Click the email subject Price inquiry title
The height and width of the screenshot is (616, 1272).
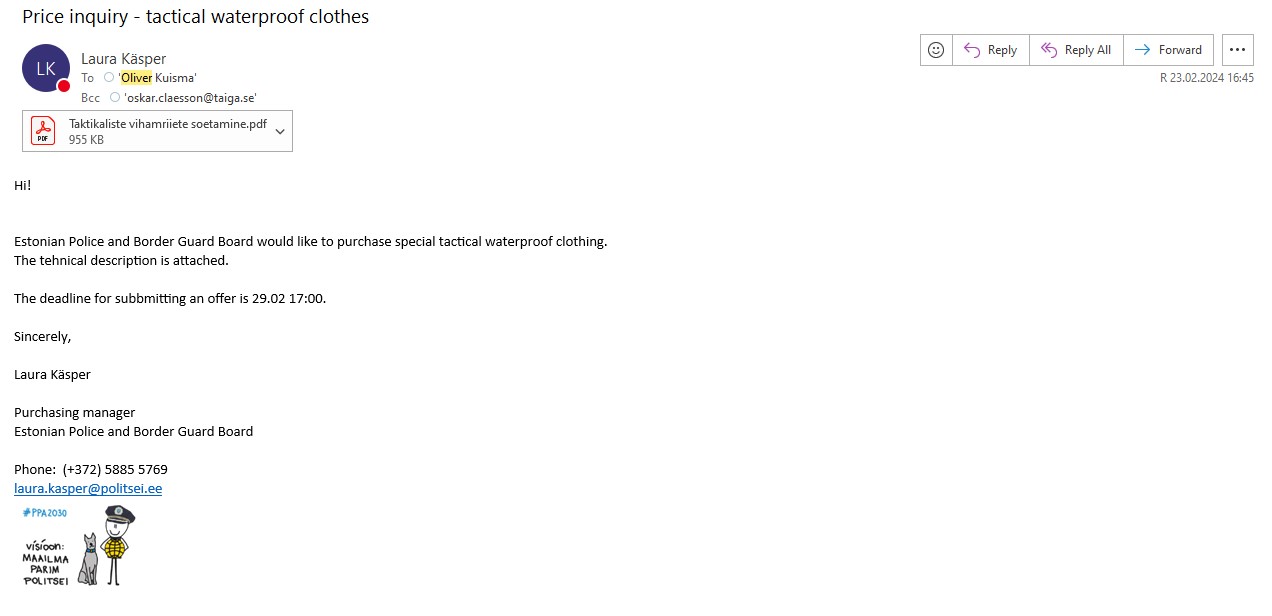[196, 16]
